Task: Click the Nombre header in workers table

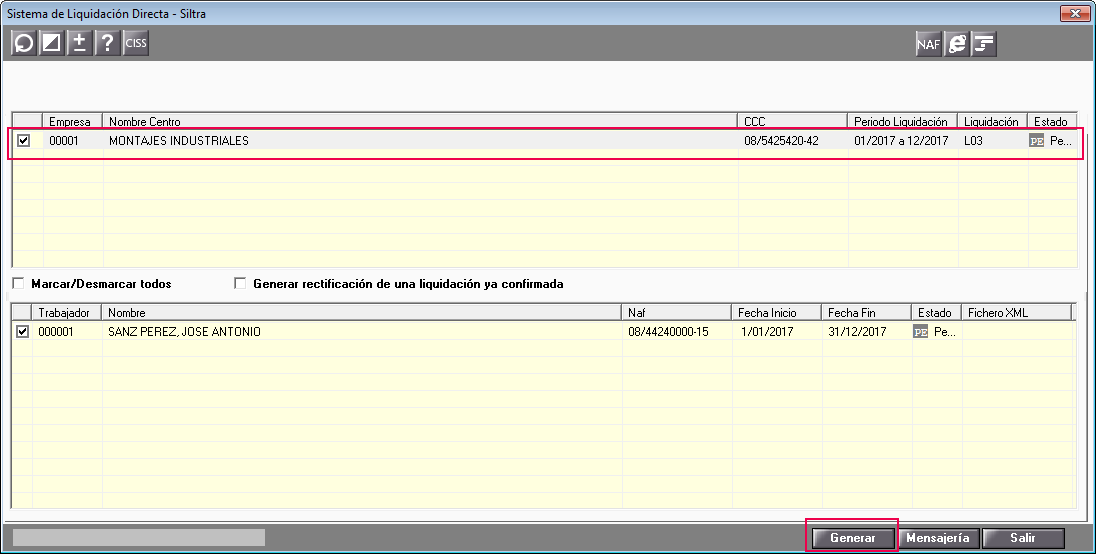Action: click(361, 312)
